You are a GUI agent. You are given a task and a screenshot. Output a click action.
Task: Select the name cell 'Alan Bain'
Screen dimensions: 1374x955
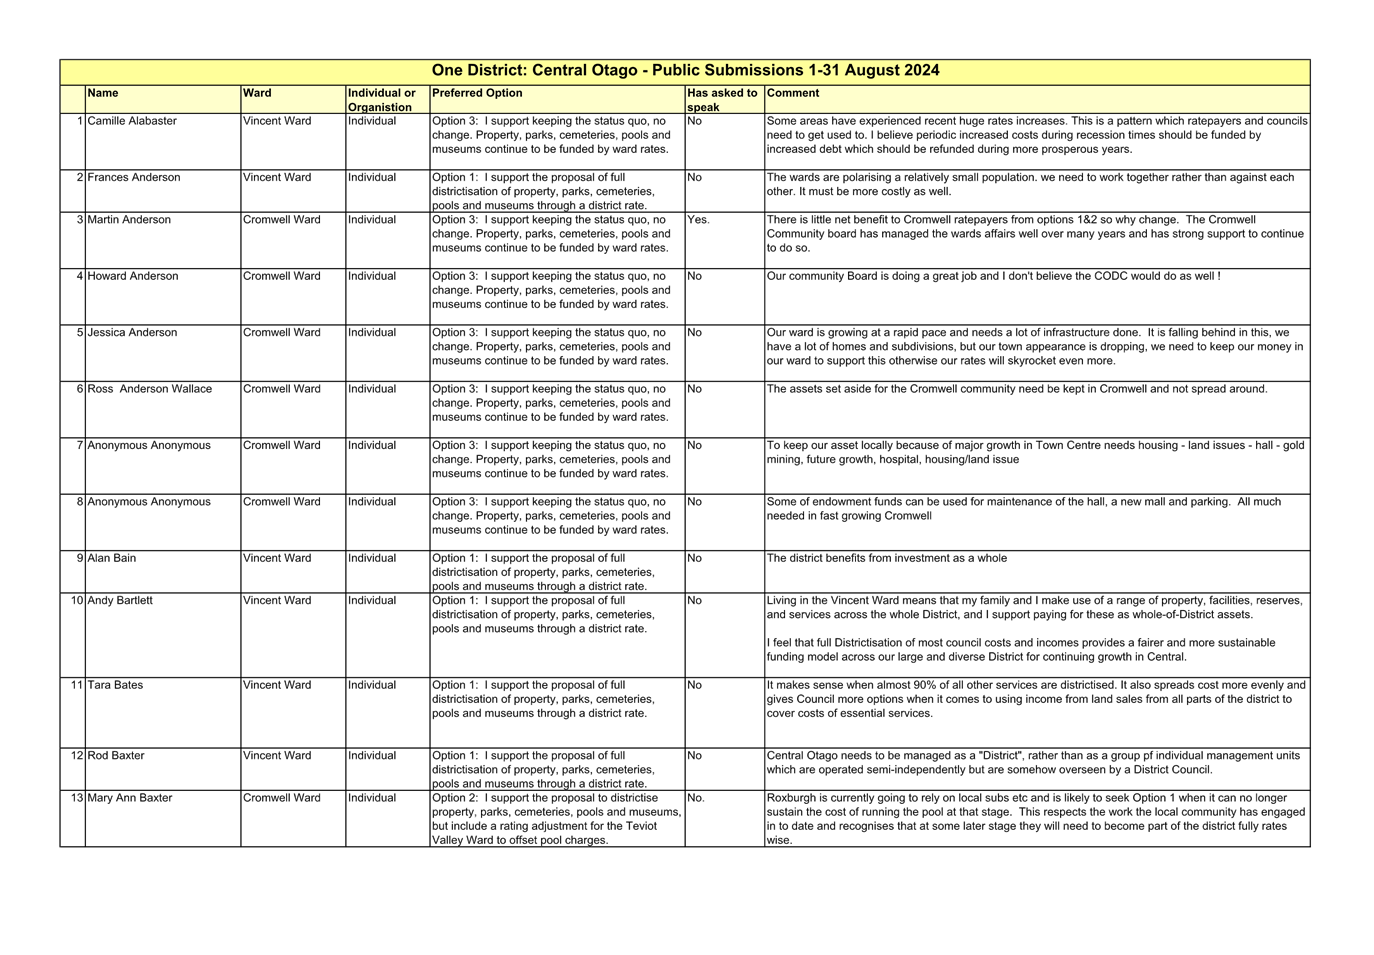112,559
